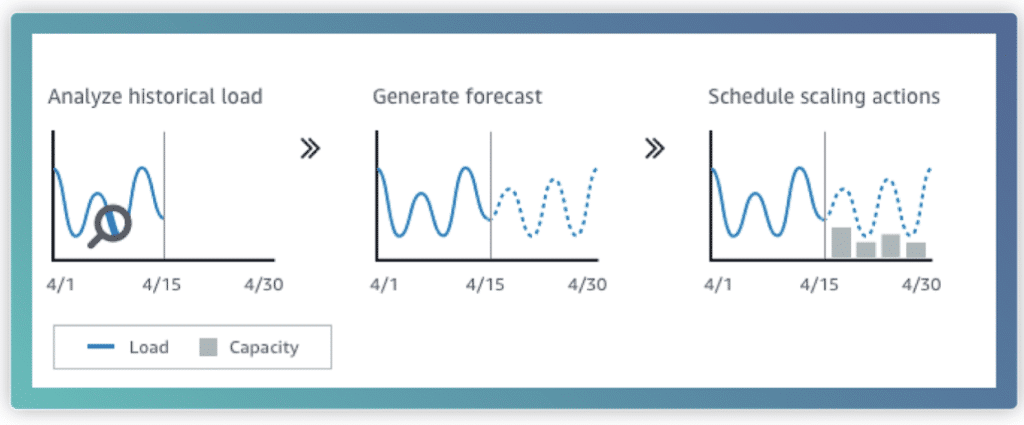Select the blue Load line legend icon
Image resolution: width=1024 pixels, height=425 pixels.
coord(101,347)
